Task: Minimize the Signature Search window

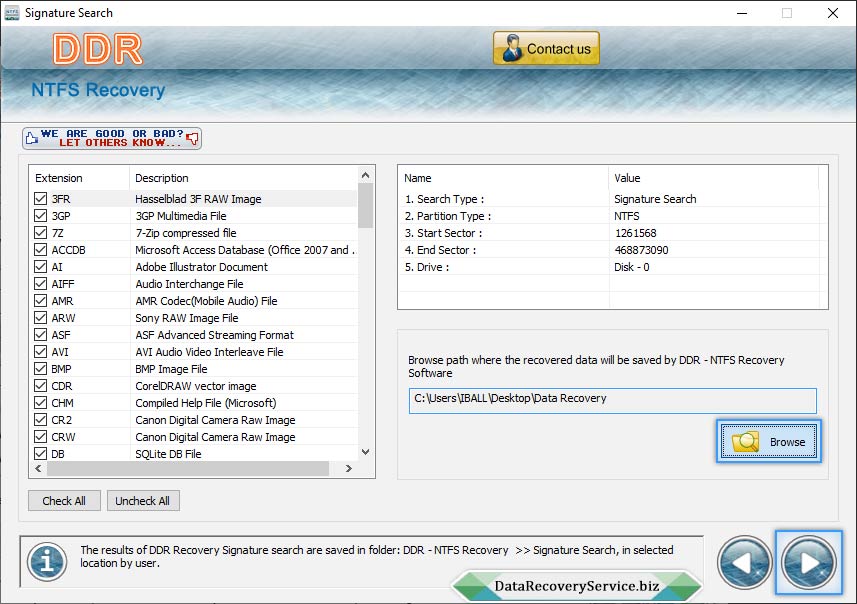Action: [x=742, y=13]
